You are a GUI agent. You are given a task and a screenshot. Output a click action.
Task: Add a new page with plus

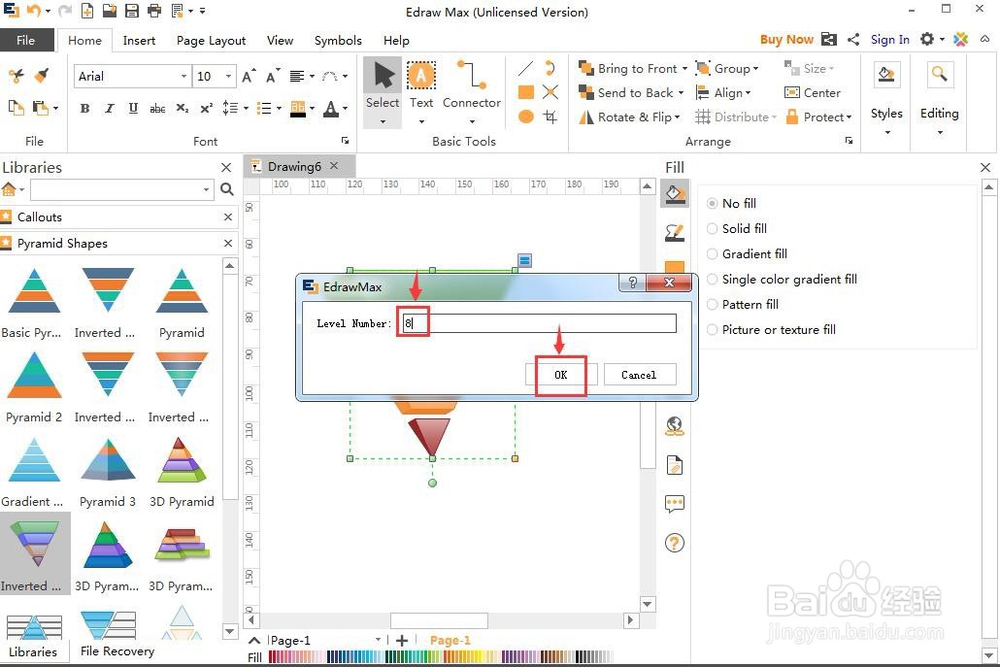(402, 640)
